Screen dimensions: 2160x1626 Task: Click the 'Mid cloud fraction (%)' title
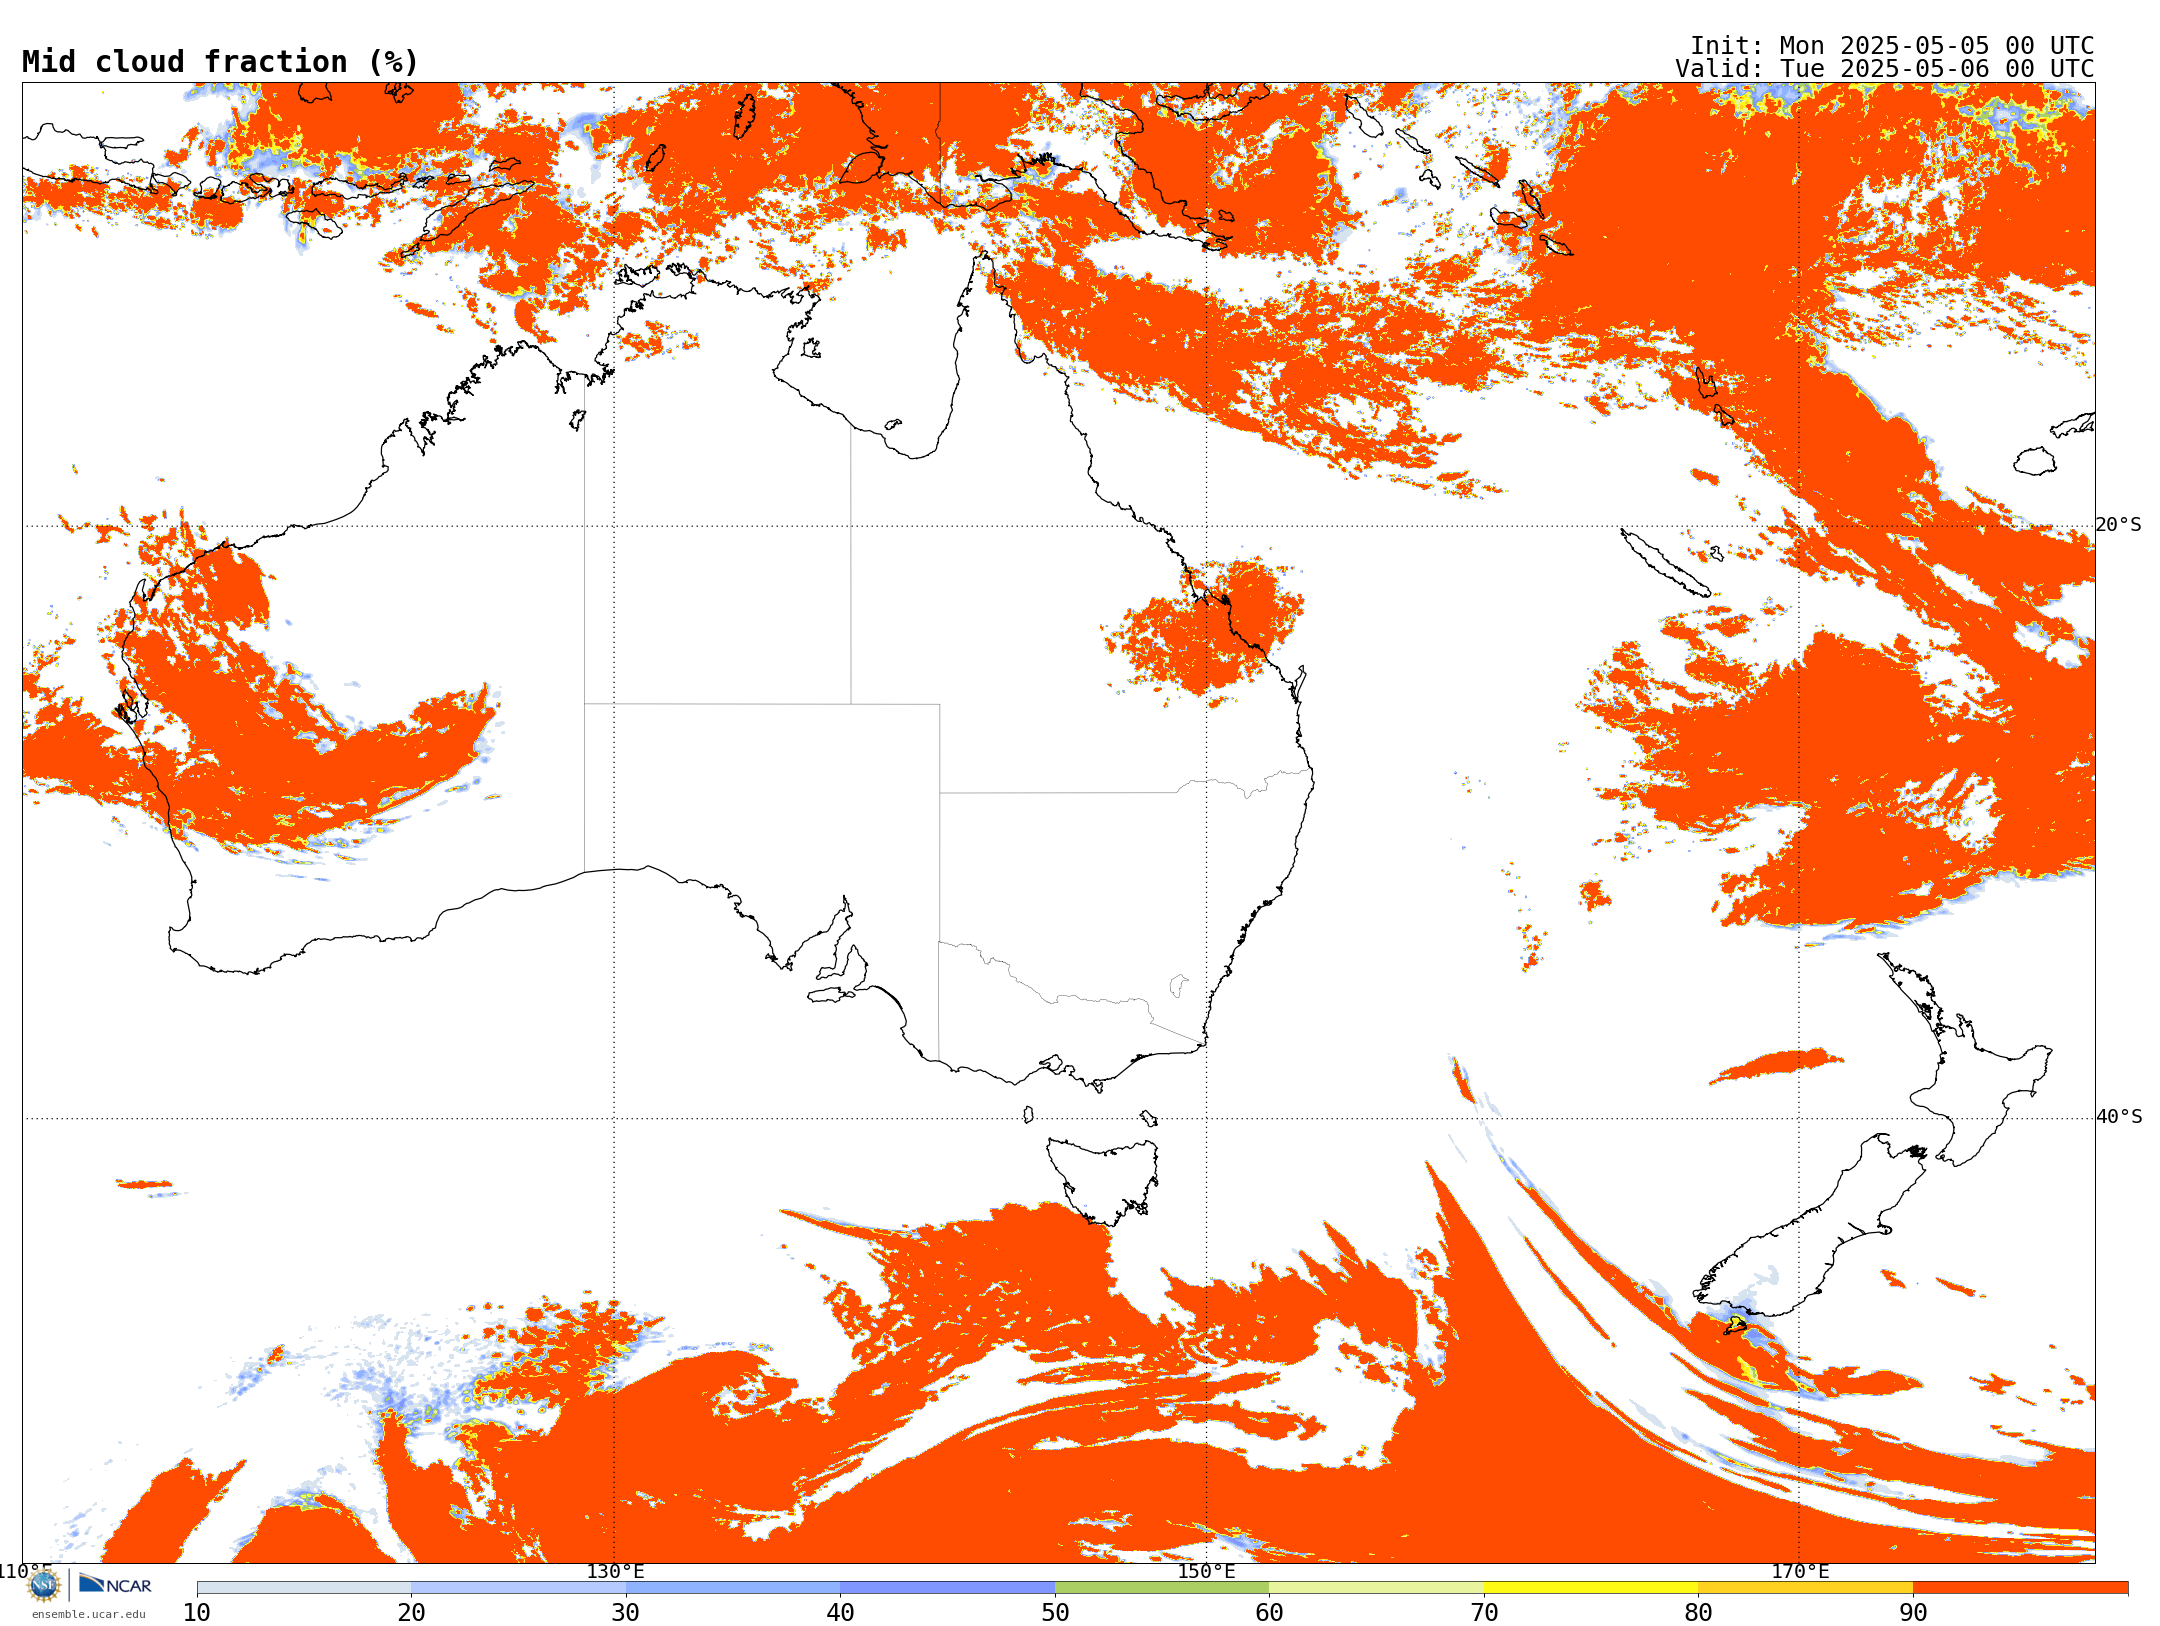220,62
